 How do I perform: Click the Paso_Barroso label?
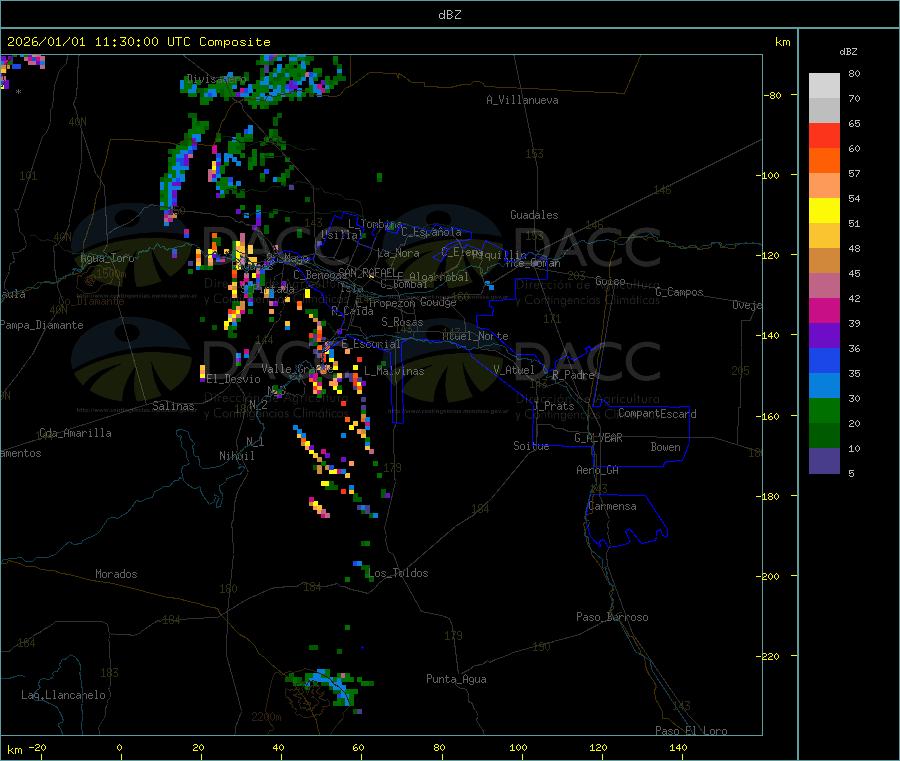click(612, 617)
